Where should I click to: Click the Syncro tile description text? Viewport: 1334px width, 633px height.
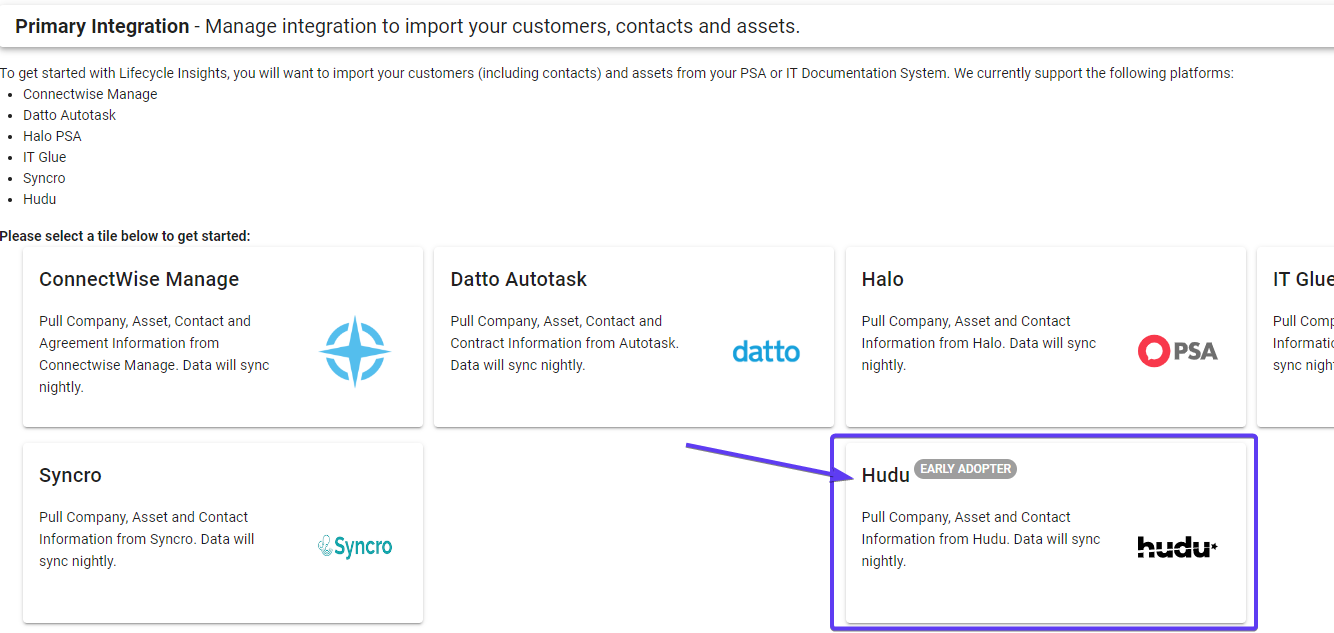coord(147,539)
